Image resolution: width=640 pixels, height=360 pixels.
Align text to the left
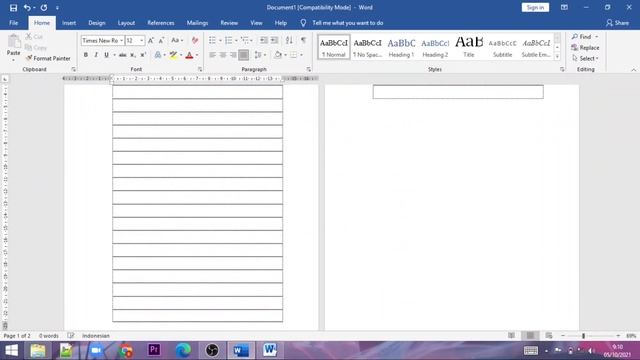pos(213,55)
